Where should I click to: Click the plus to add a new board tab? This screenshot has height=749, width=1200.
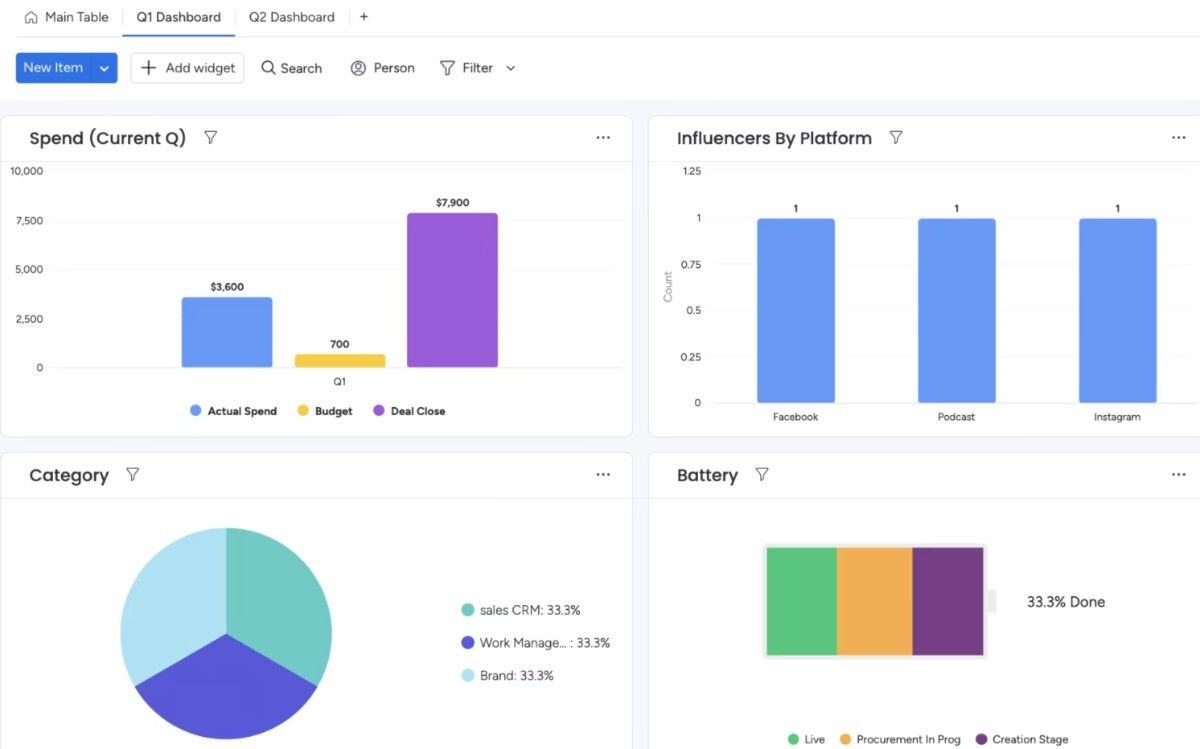point(363,16)
